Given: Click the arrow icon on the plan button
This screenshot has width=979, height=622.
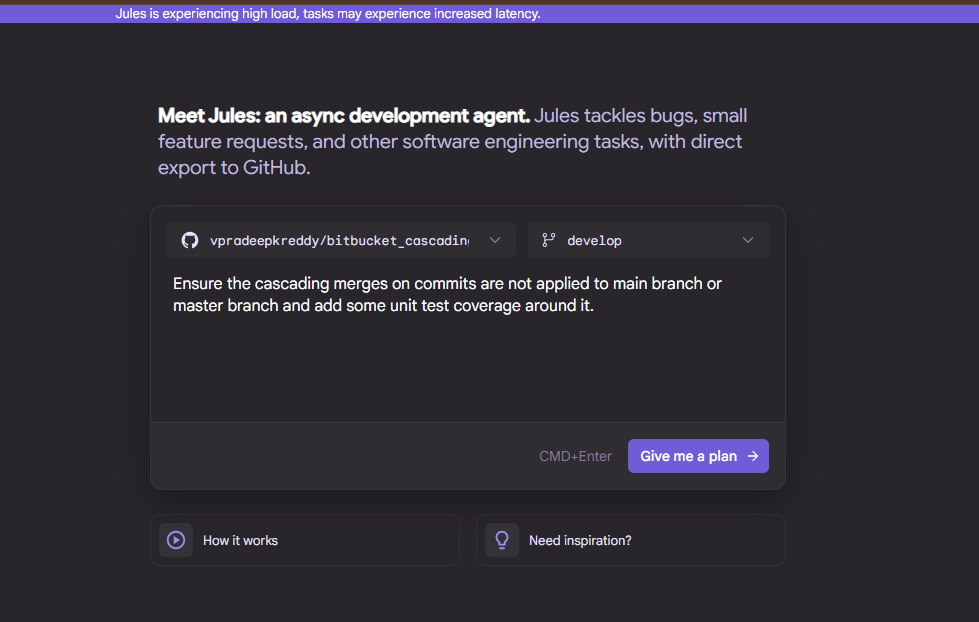Looking at the screenshot, I should click(x=753, y=456).
